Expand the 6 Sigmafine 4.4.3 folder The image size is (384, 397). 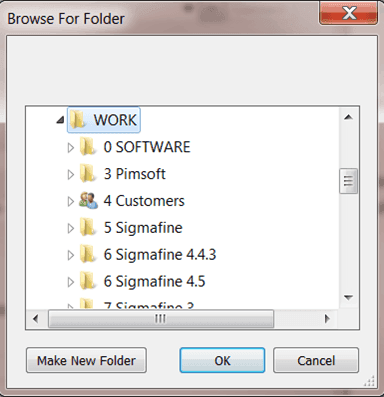click(70, 255)
